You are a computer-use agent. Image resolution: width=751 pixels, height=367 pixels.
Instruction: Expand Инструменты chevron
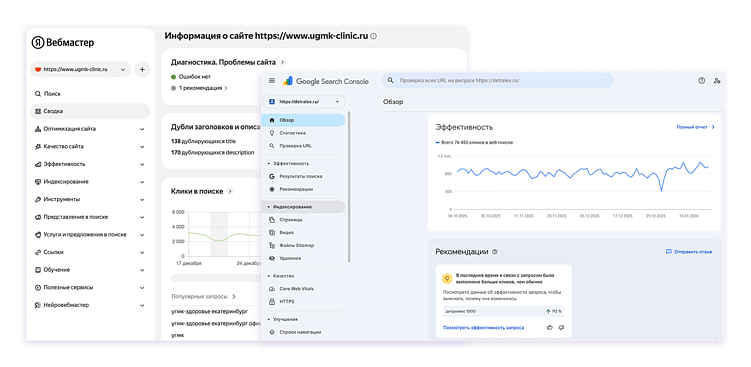(142, 199)
